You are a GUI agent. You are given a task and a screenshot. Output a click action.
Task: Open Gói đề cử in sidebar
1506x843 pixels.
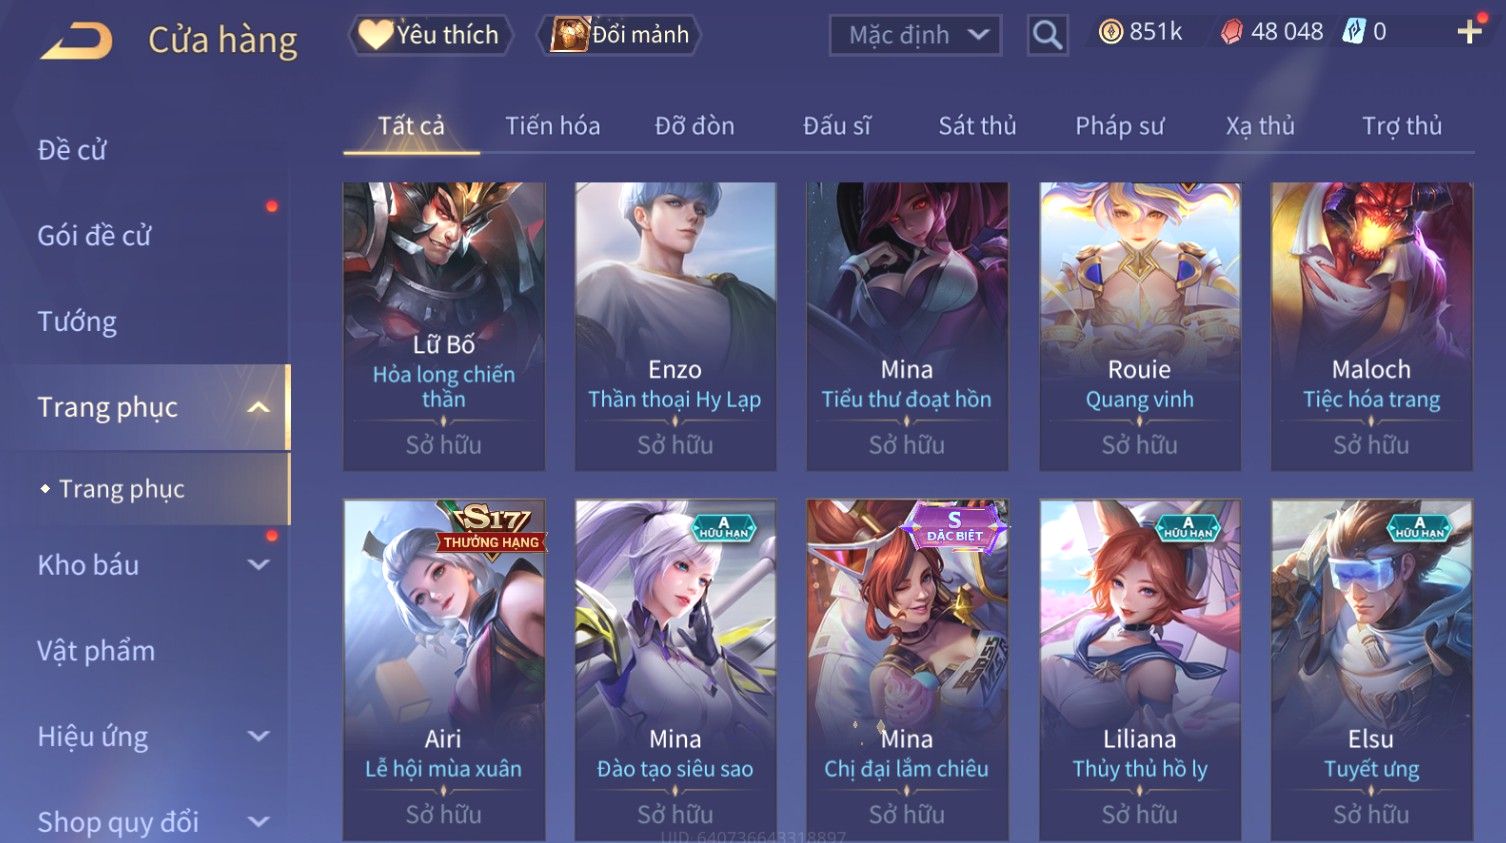click(94, 236)
